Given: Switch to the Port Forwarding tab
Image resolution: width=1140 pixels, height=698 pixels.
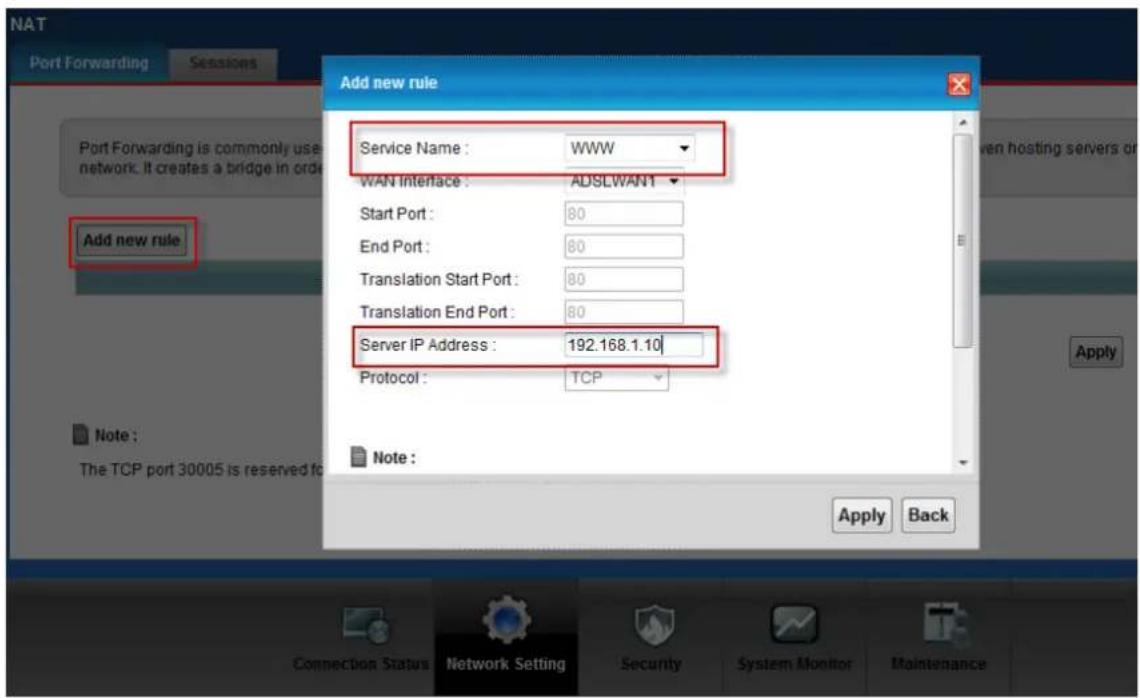Looking at the screenshot, I should click(89, 63).
